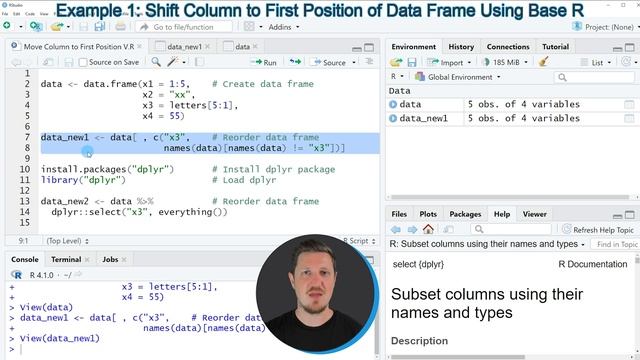
Task: Click the Print current file icon
Action: pyautogui.click(x=120, y=27)
